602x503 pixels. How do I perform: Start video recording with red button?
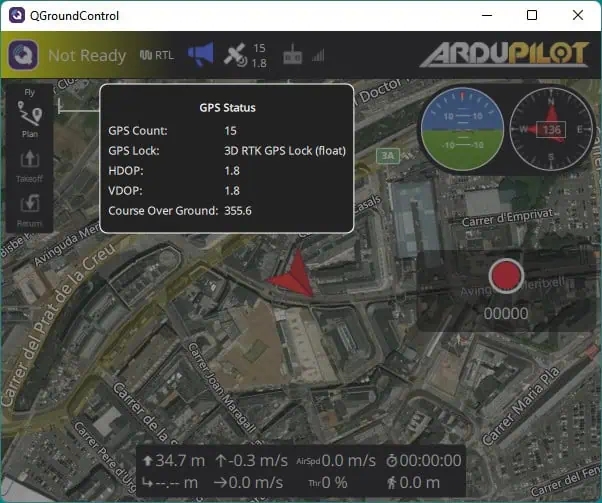click(x=506, y=276)
